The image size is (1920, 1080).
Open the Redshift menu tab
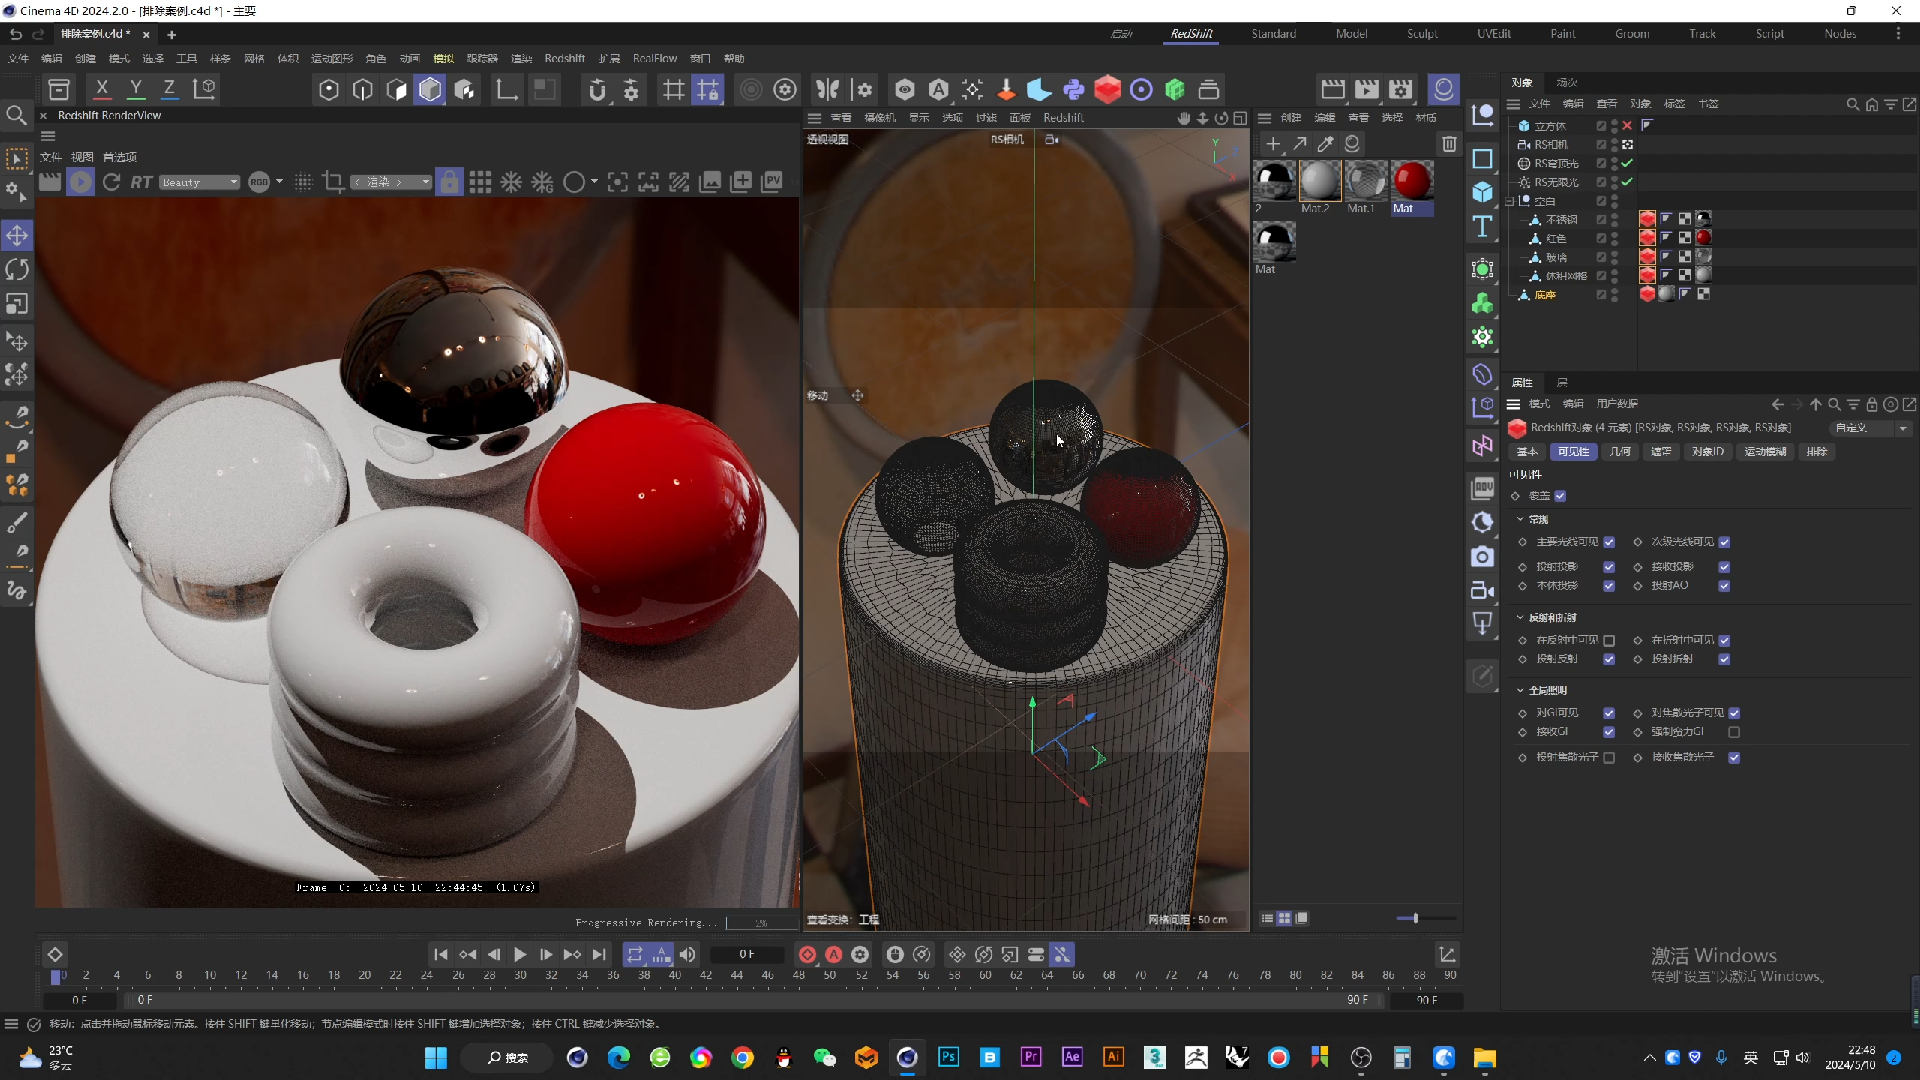[x=563, y=57]
